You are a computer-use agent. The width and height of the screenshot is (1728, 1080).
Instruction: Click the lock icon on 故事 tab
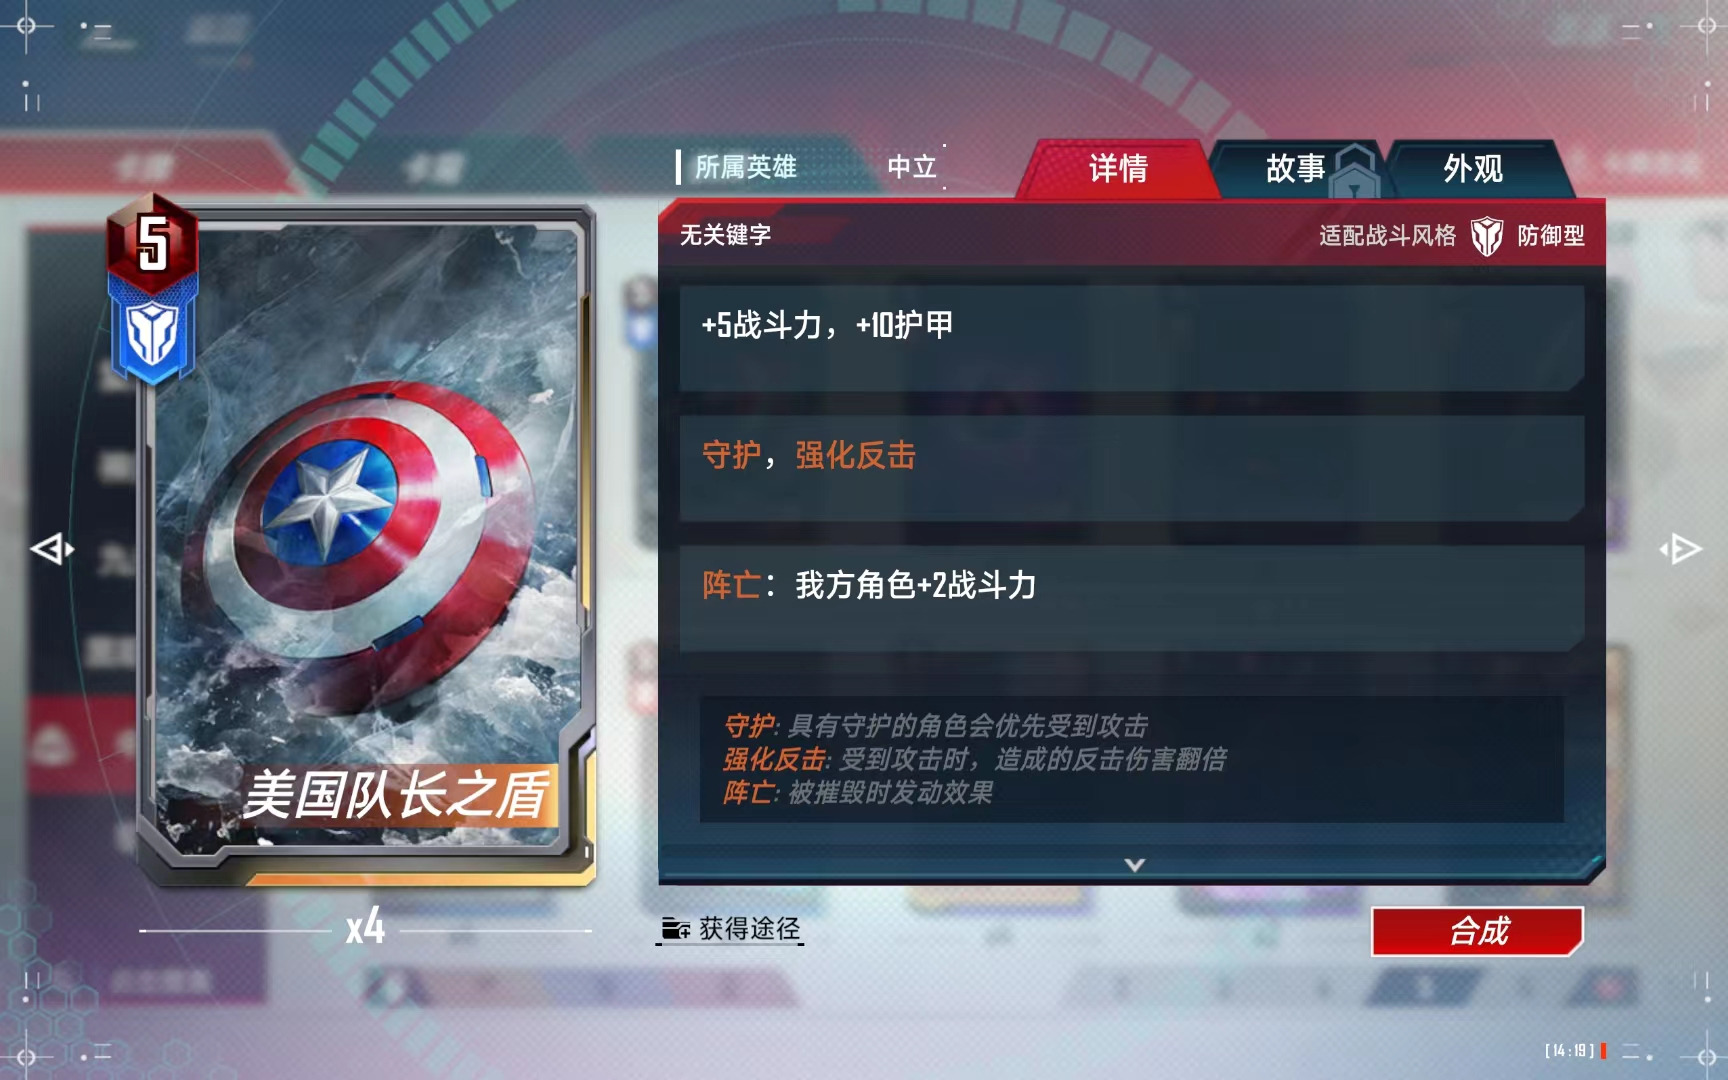(x=1355, y=170)
